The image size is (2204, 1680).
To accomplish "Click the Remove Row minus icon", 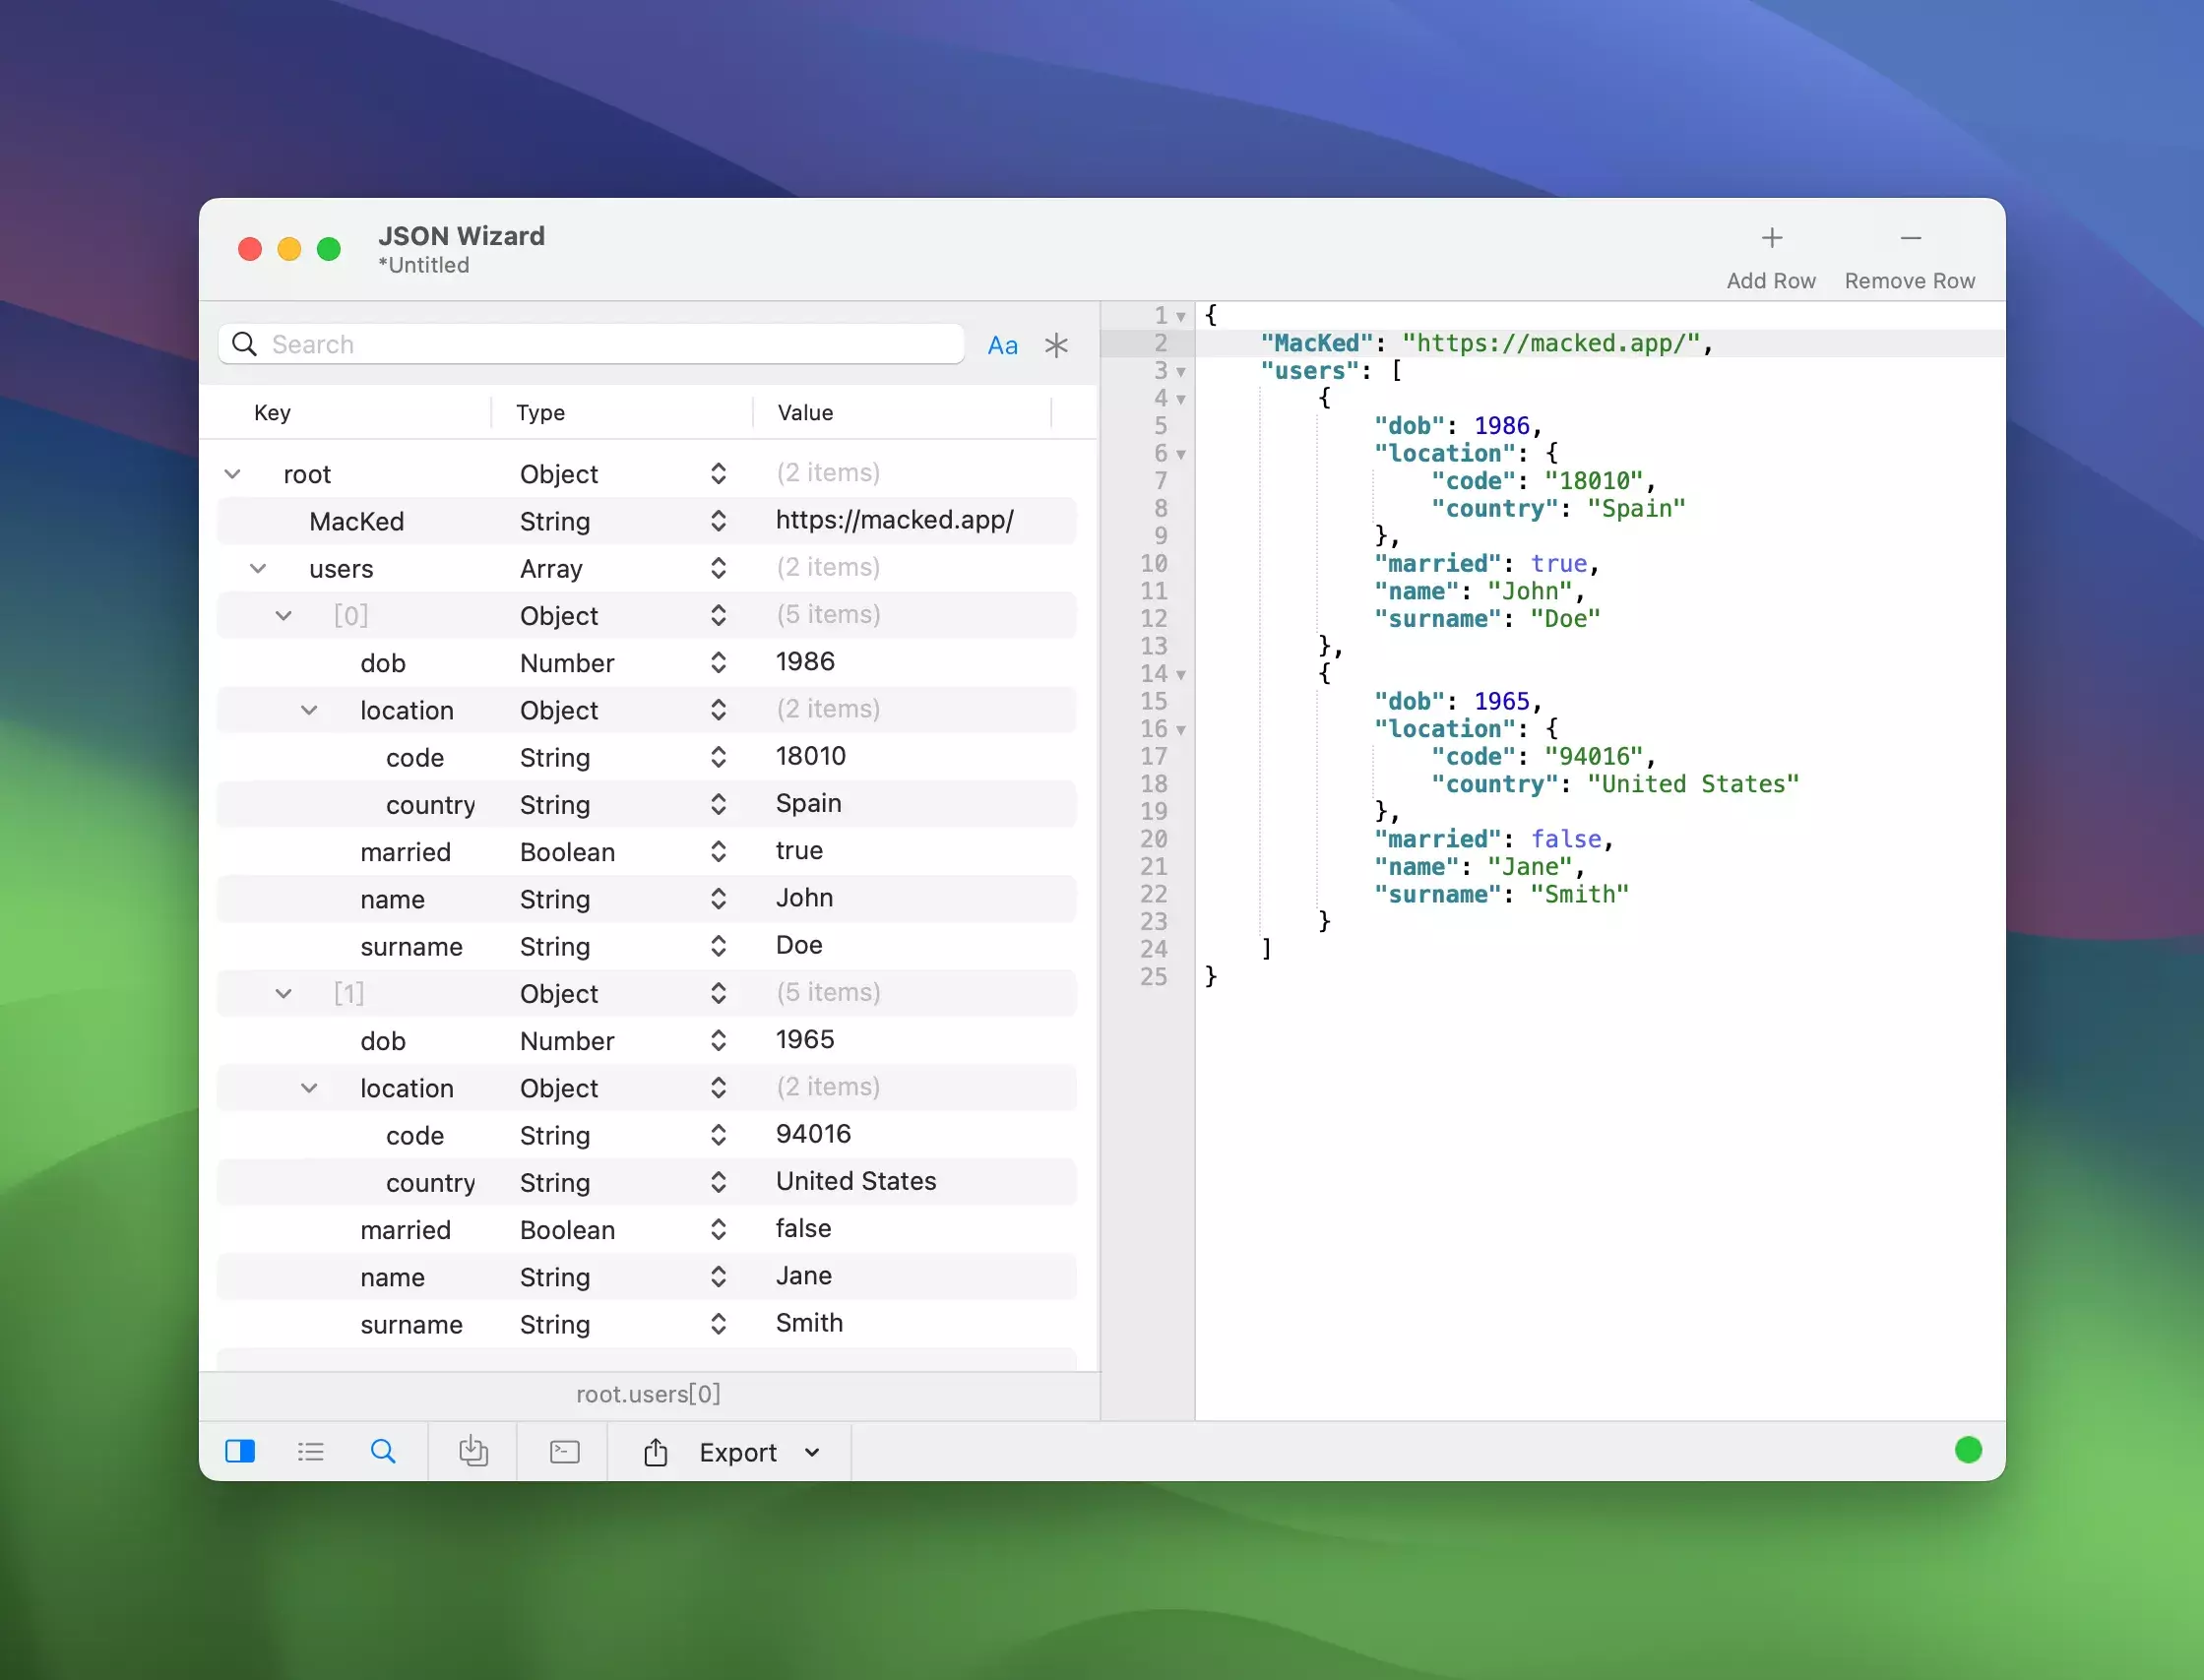I will (1910, 238).
